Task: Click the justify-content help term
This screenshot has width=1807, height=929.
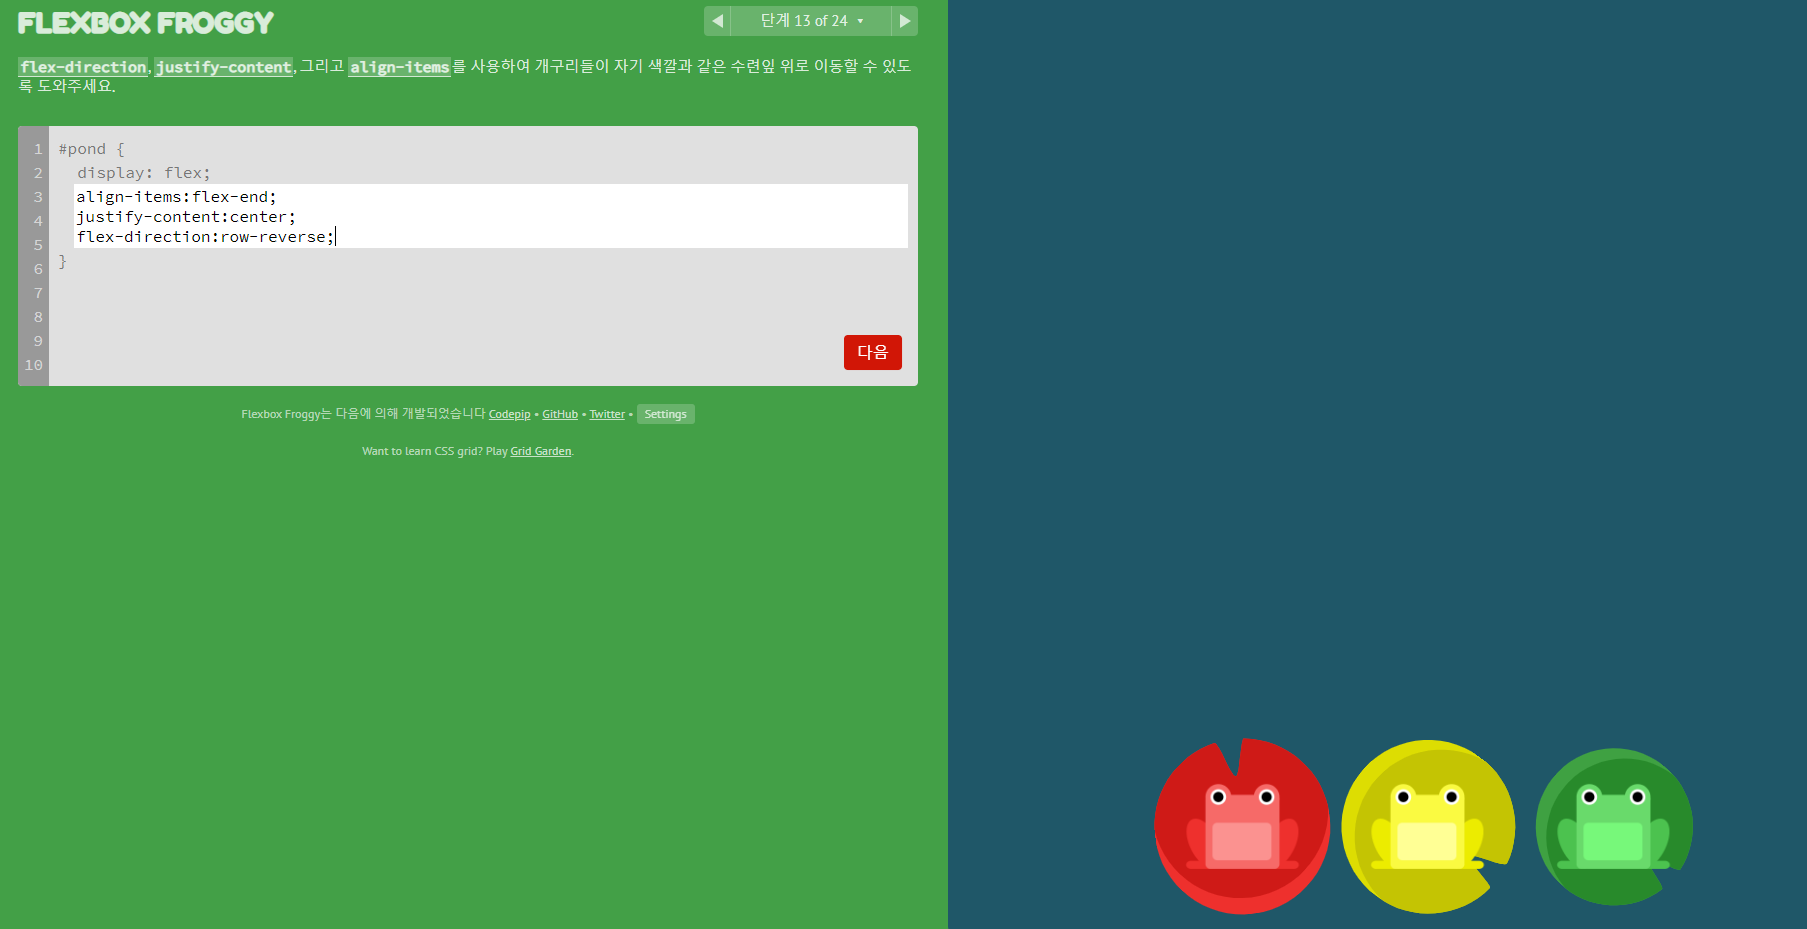Action: point(224,67)
